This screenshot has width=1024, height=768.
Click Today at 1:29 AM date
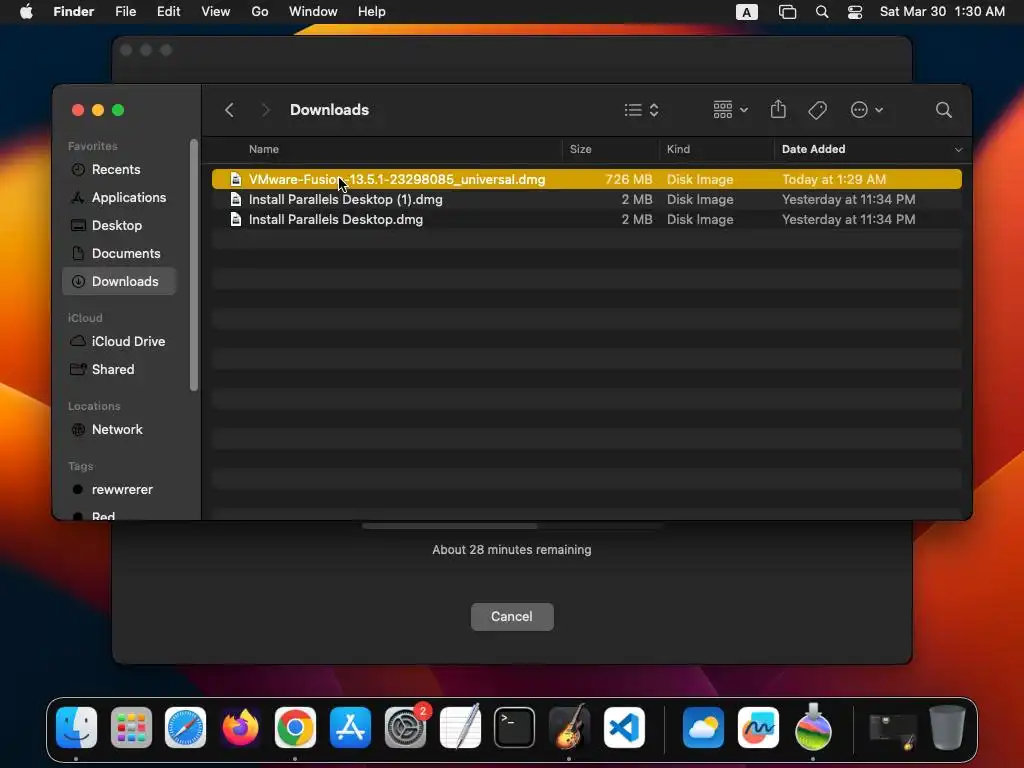(x=833, y=179)
